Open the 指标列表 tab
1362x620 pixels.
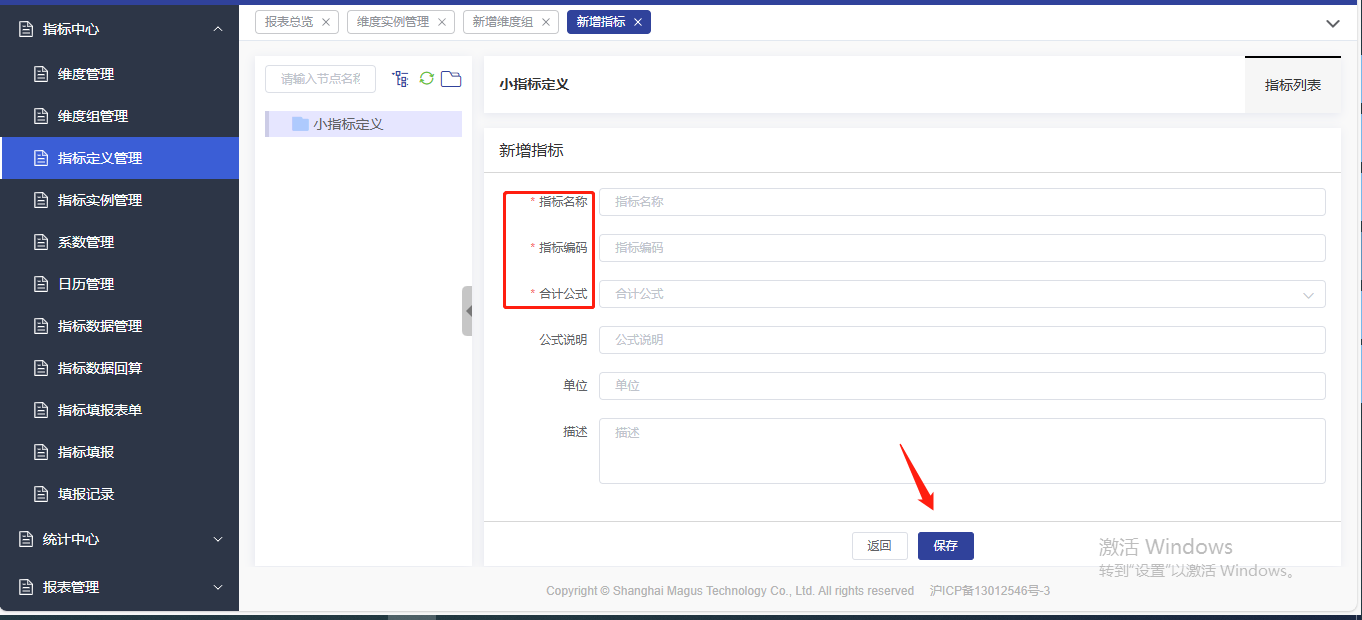coord(1292,85)
